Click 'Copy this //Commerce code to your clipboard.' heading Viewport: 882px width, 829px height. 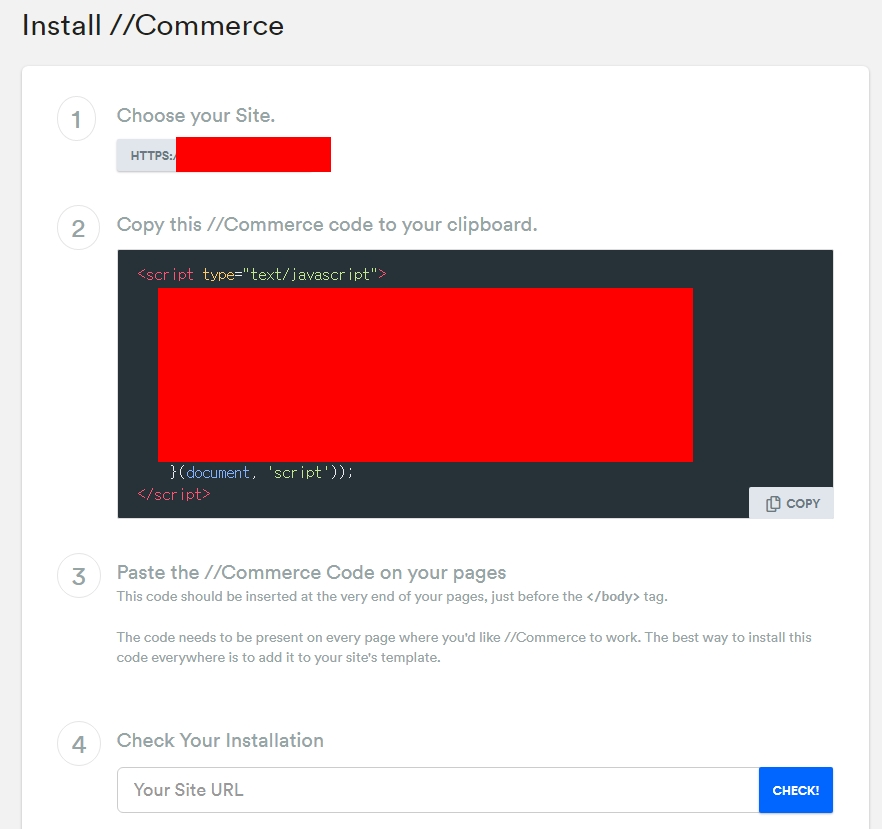(x=327, y=224)
